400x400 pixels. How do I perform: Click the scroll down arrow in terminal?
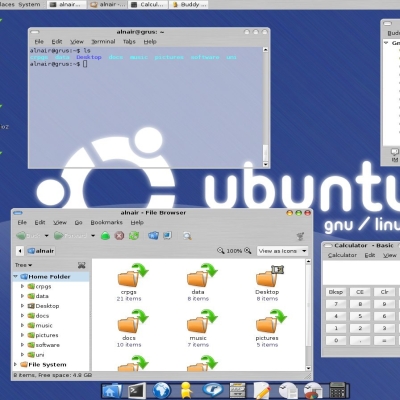pos(265,164)
